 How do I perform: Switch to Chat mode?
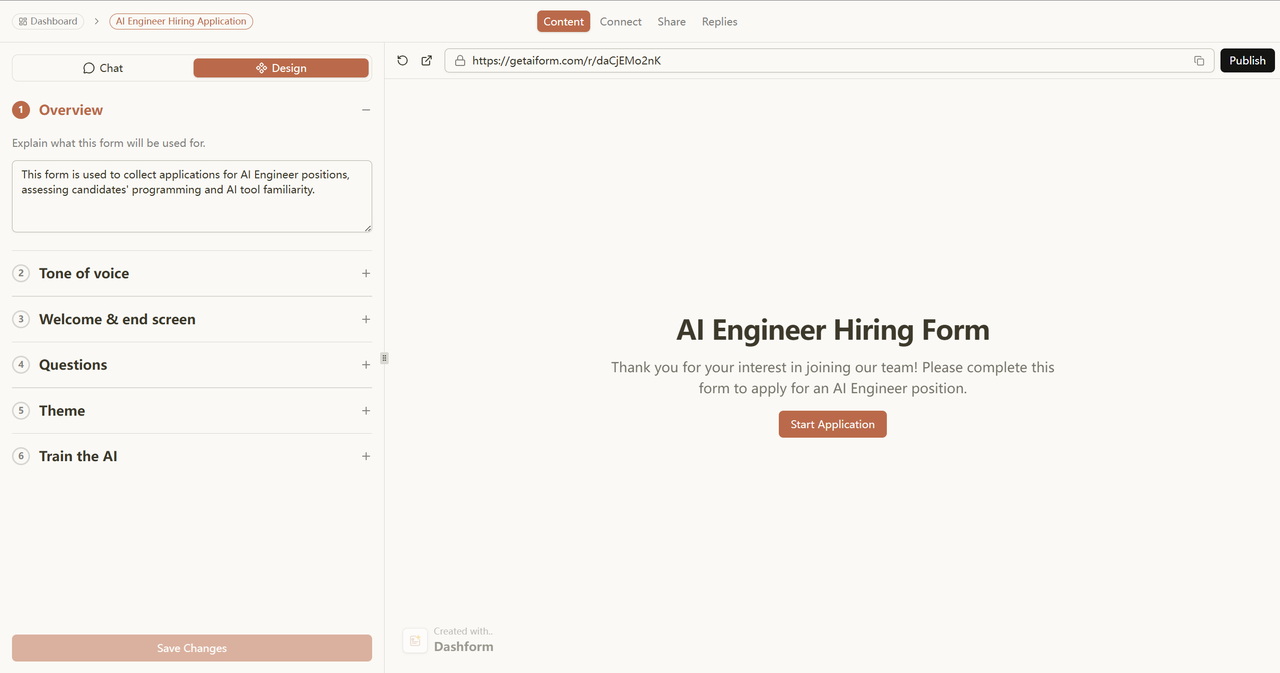(x=103, y=68)
